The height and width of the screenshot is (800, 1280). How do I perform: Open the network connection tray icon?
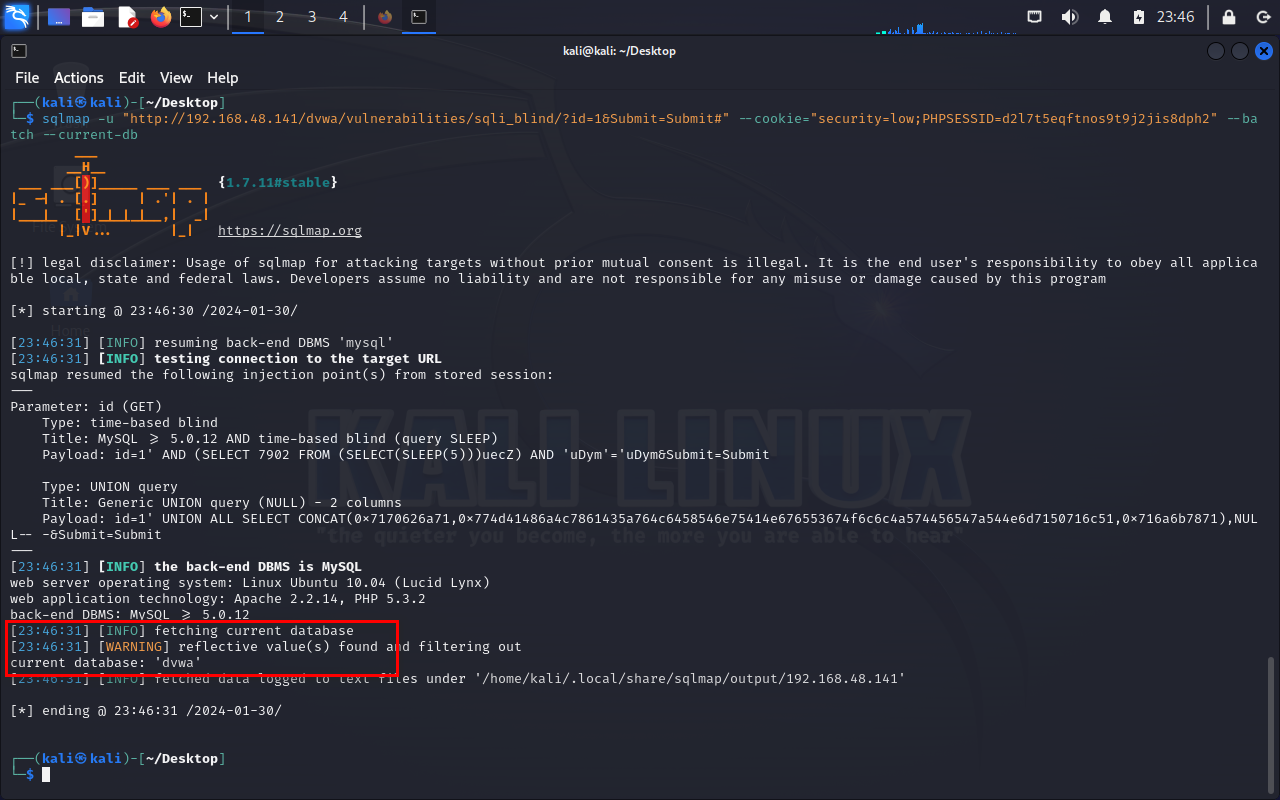tap(1035, 17)
